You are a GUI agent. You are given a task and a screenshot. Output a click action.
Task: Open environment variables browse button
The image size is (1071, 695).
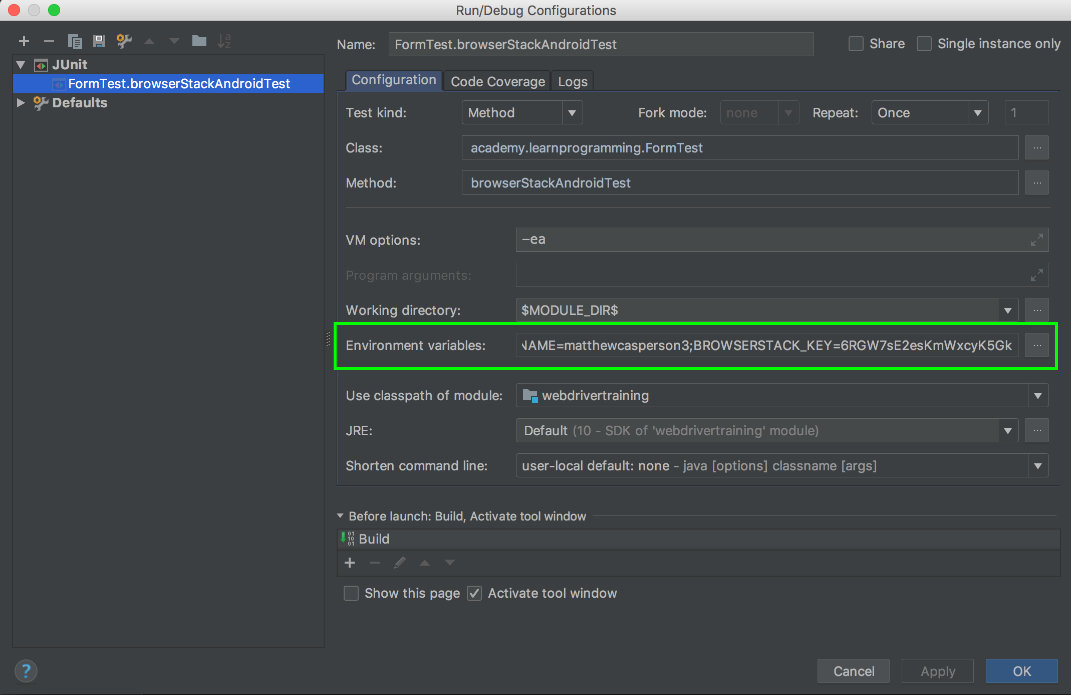pyautogui.click(x=1037, y=345)
